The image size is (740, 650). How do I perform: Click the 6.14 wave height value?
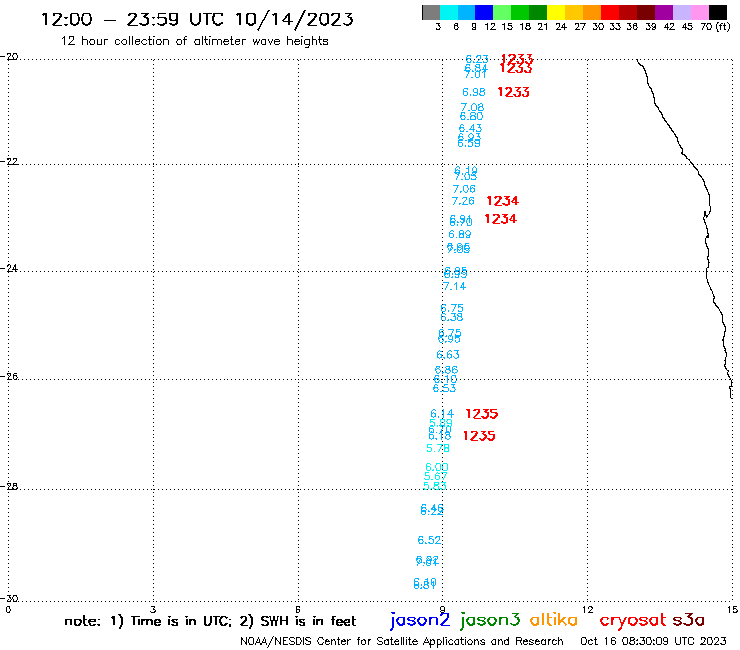pyautogui.click(x=442, y=414)
